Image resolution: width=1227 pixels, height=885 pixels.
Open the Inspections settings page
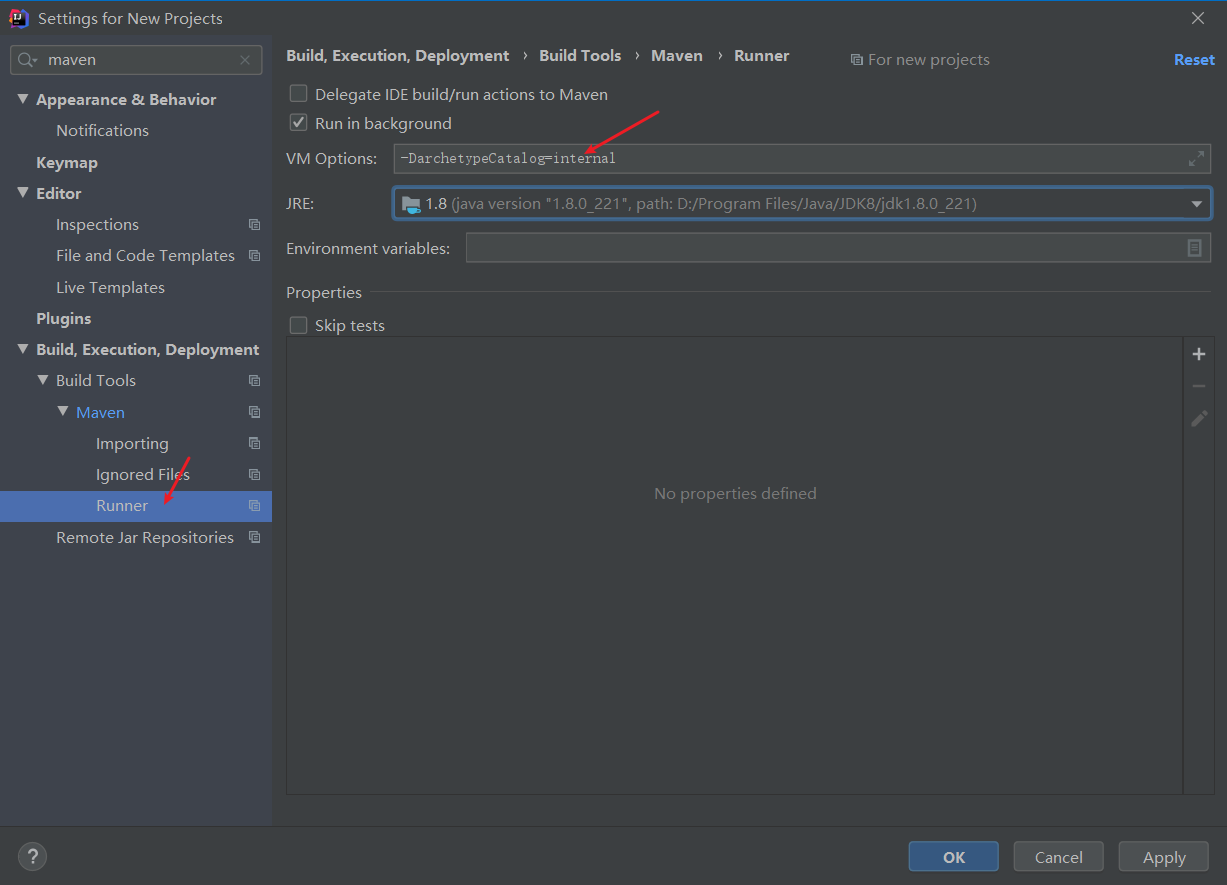[x=97, y=225]
